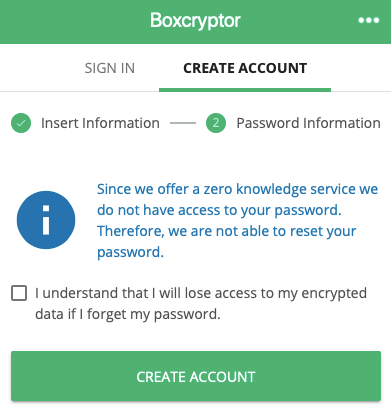Click the line connecting the two steps
This screenshot has height=418, width=391.
tap(183, 123)
